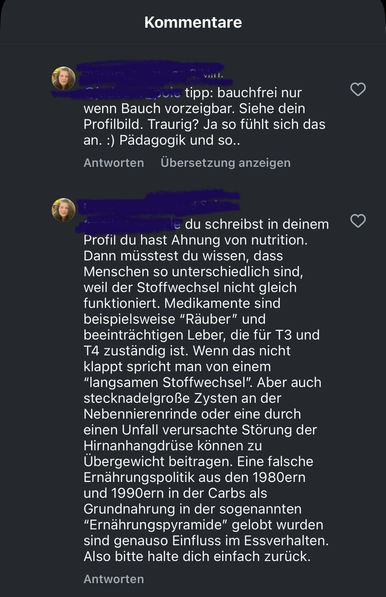
Task: Like the long comment about Stoffwechsel
Action: coord(358,221)
